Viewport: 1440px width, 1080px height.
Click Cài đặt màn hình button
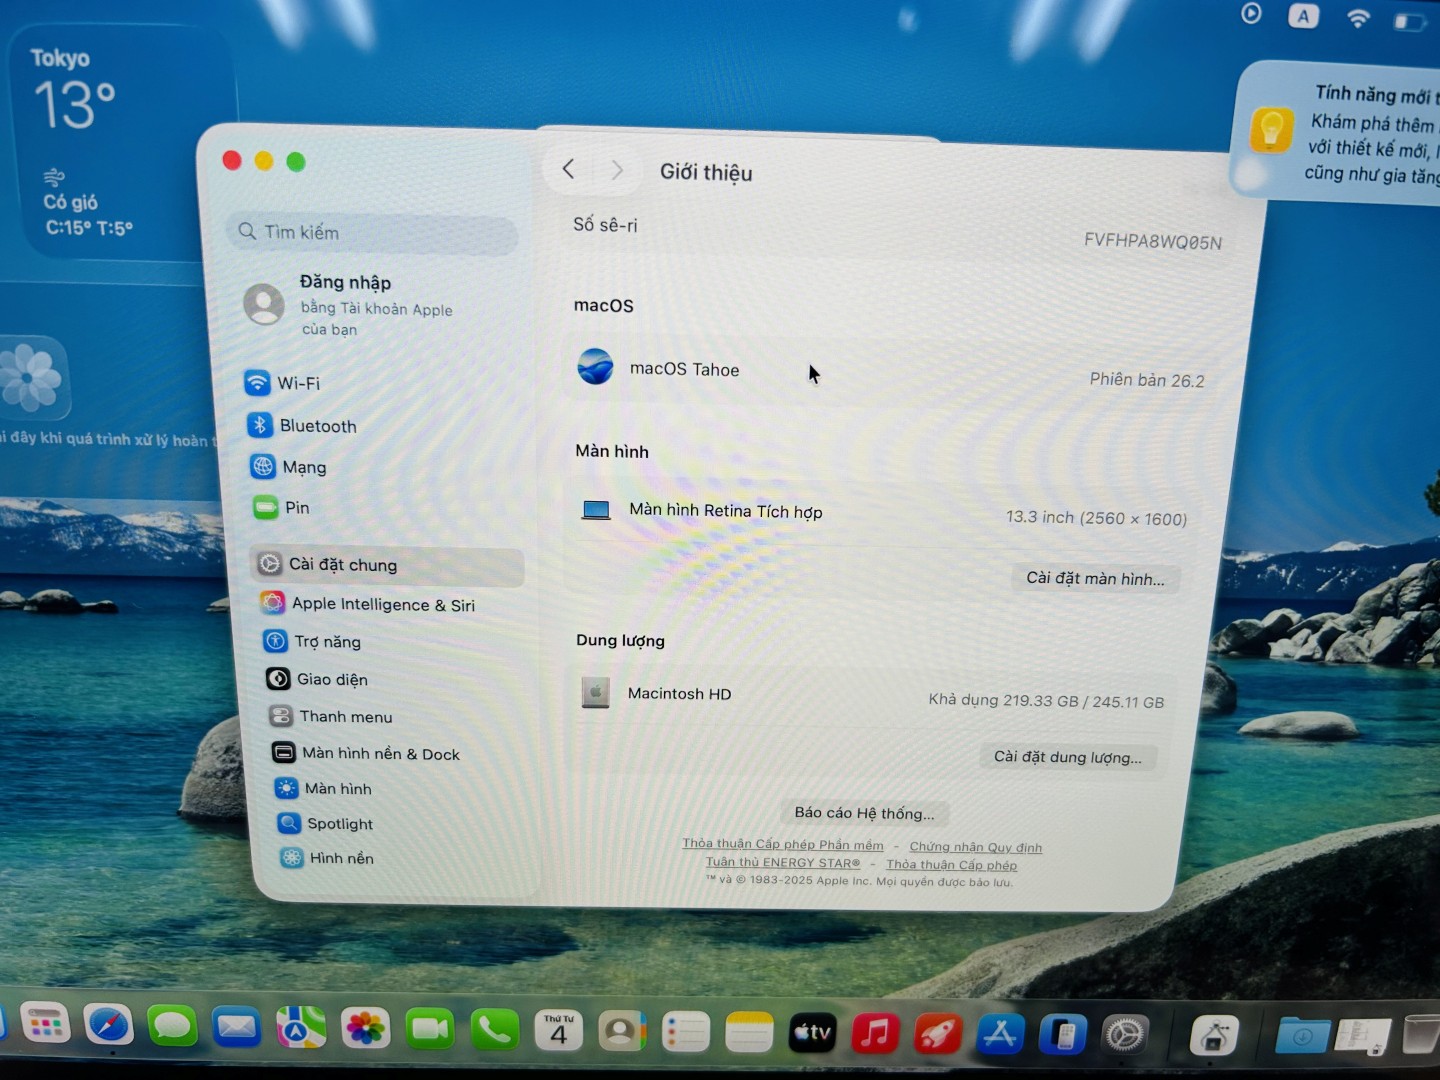click(1095, 578)
